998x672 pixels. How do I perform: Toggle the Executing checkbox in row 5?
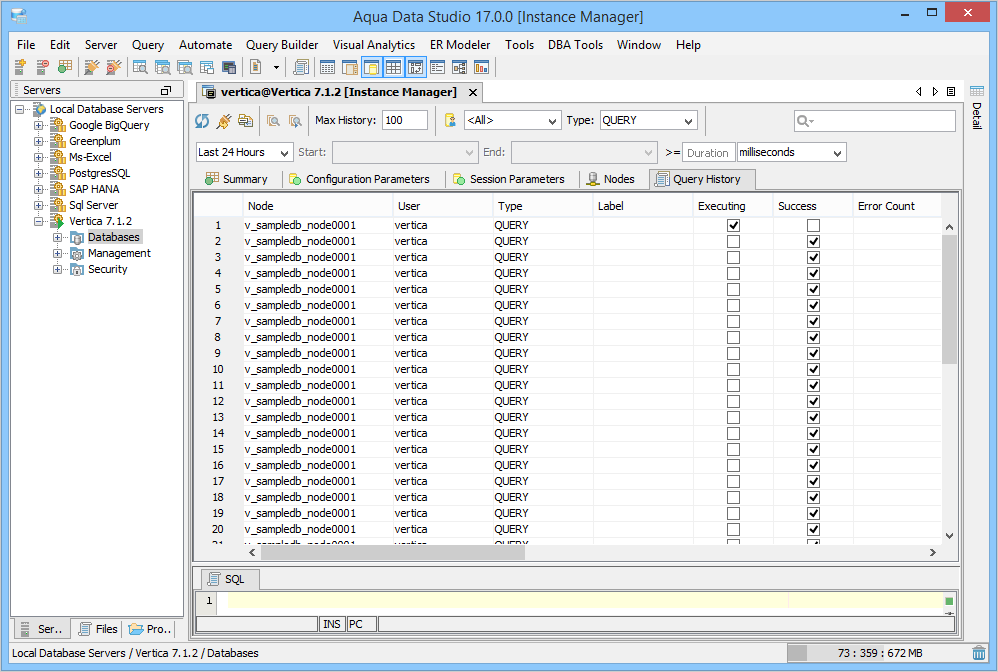(x=733, y=290)
